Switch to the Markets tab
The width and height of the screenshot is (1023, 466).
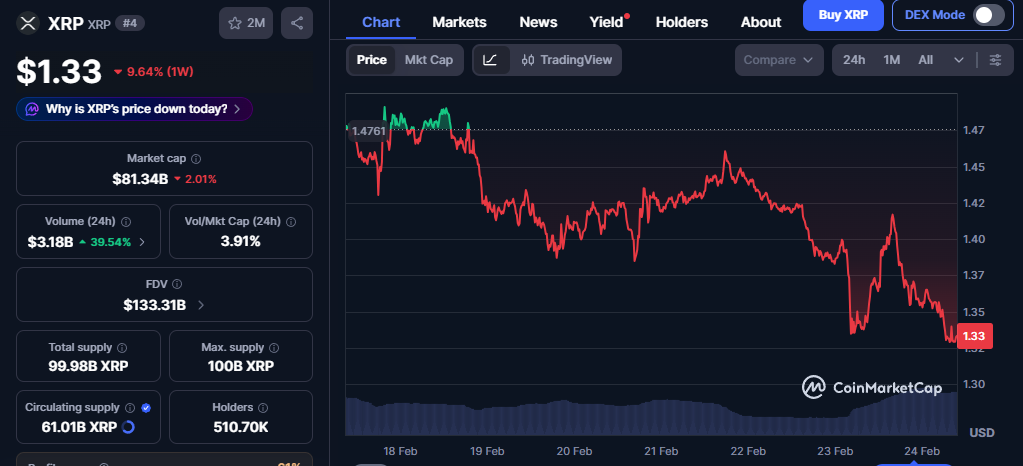tap(459, 22)
